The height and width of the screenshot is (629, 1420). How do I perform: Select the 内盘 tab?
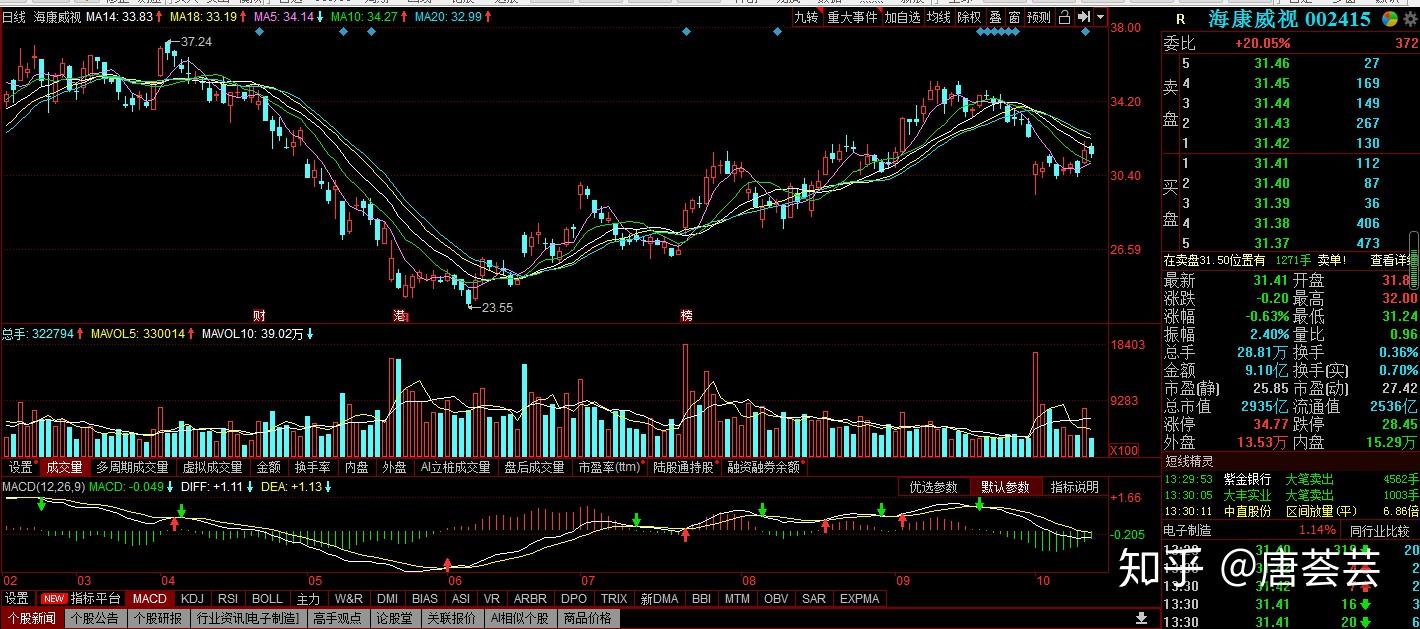(357, 467)
